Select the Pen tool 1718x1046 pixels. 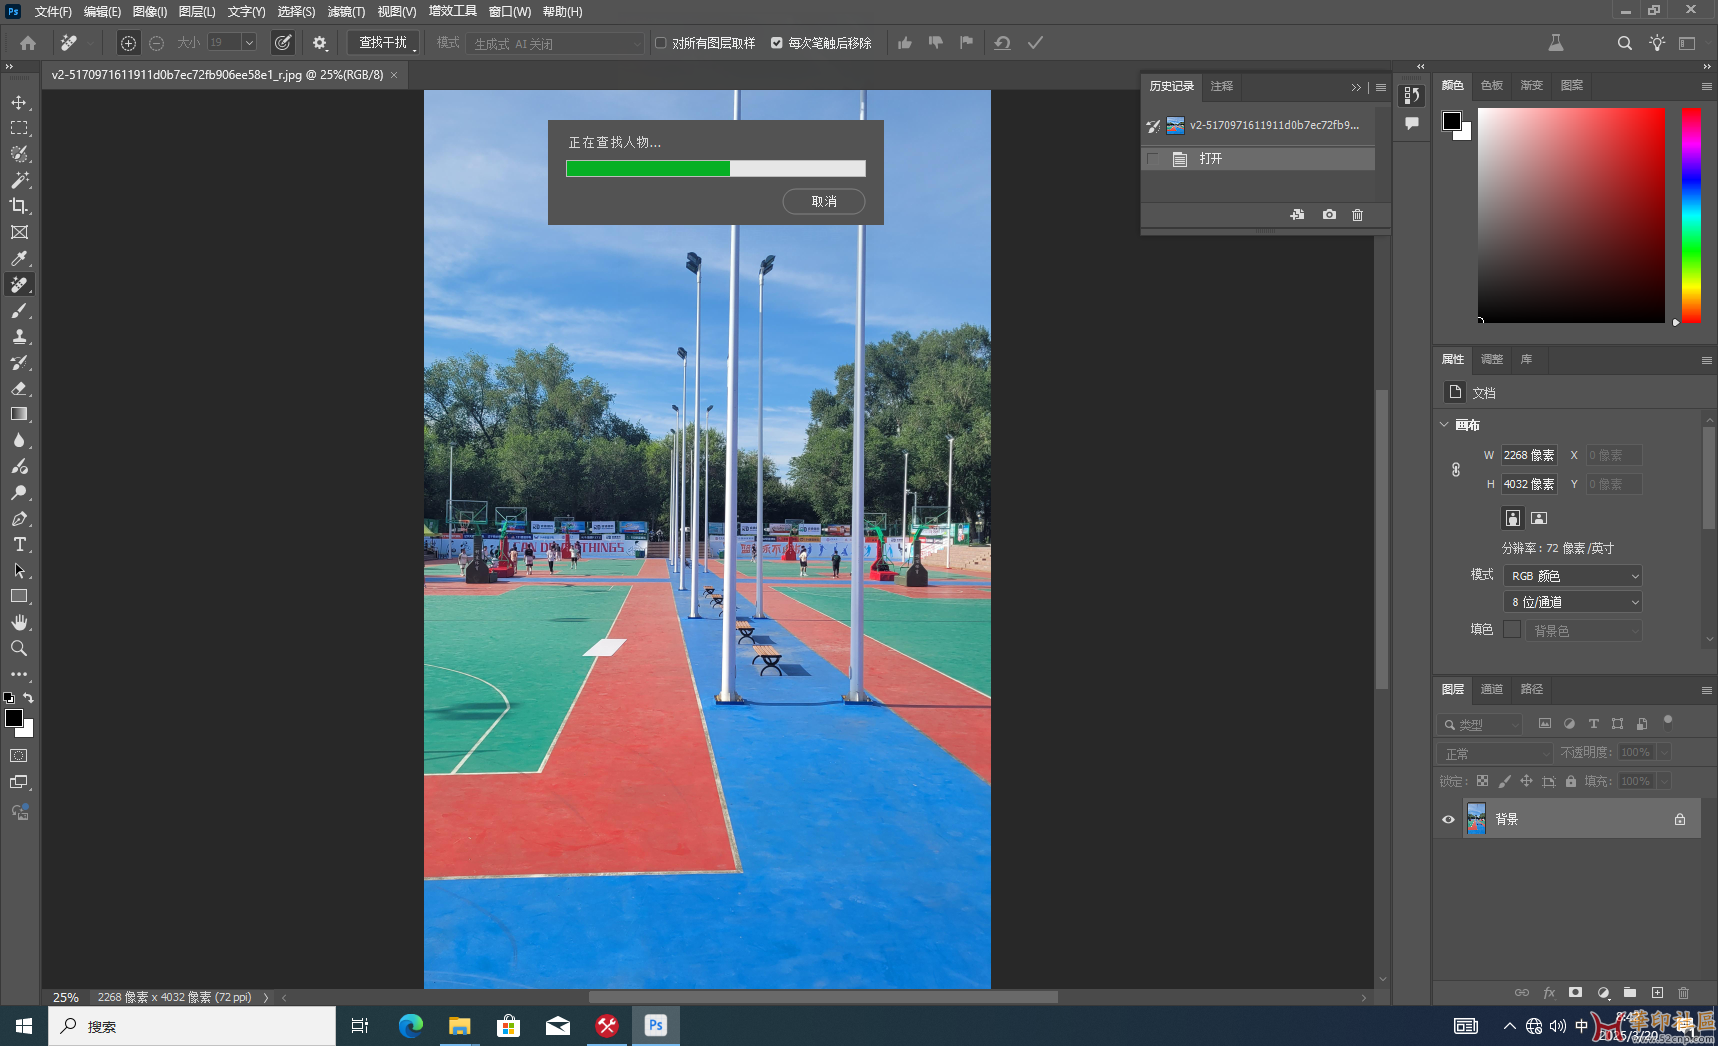click(19, 518)
